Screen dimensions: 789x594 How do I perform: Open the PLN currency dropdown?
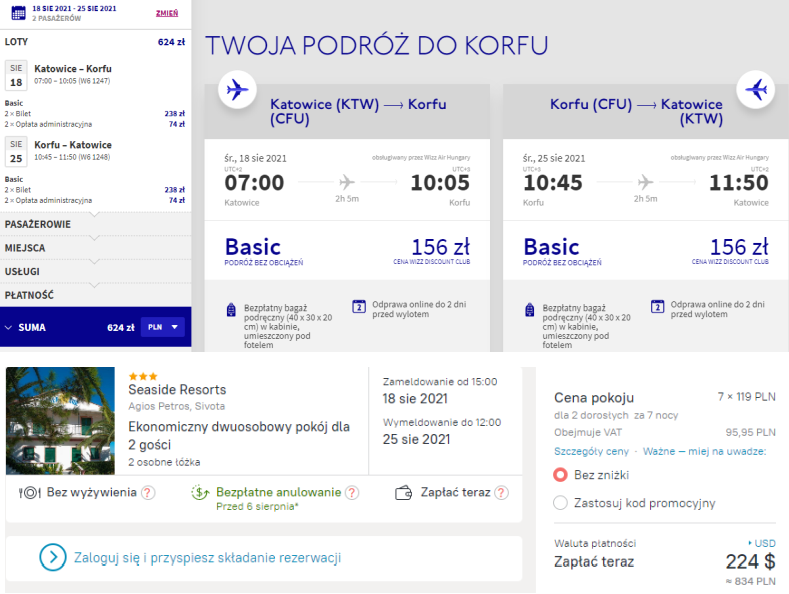pyautogui.click(x=163, y=327)
